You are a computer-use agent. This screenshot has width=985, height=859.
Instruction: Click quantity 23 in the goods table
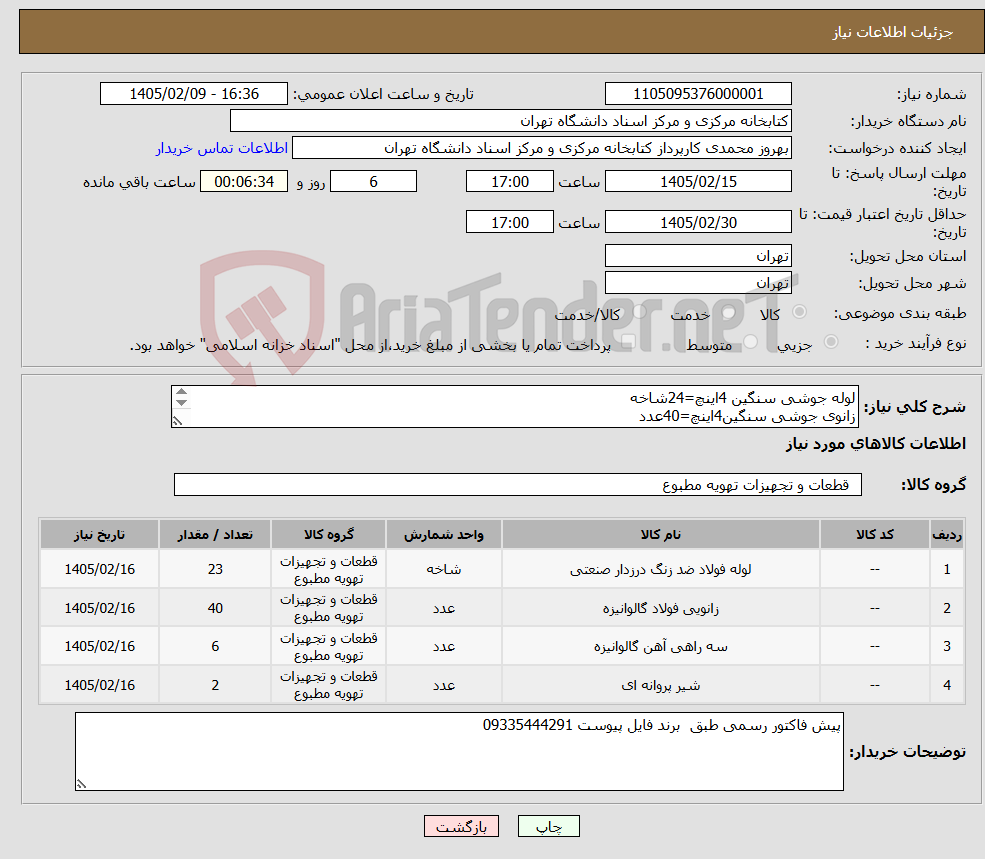[x=215, y=569]
